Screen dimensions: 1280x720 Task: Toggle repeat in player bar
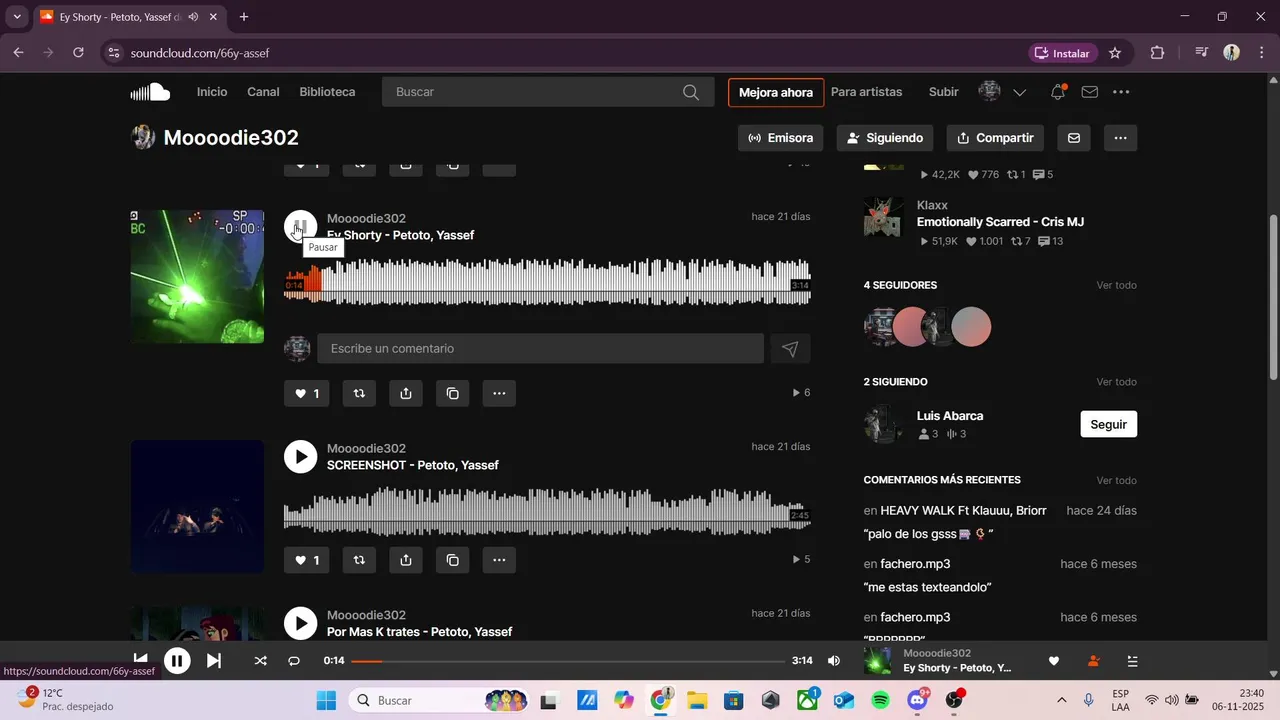[294, 661]
